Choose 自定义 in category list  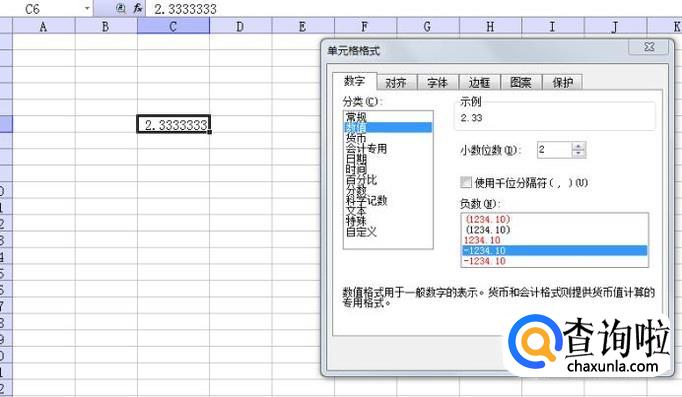tap(361, 232)
